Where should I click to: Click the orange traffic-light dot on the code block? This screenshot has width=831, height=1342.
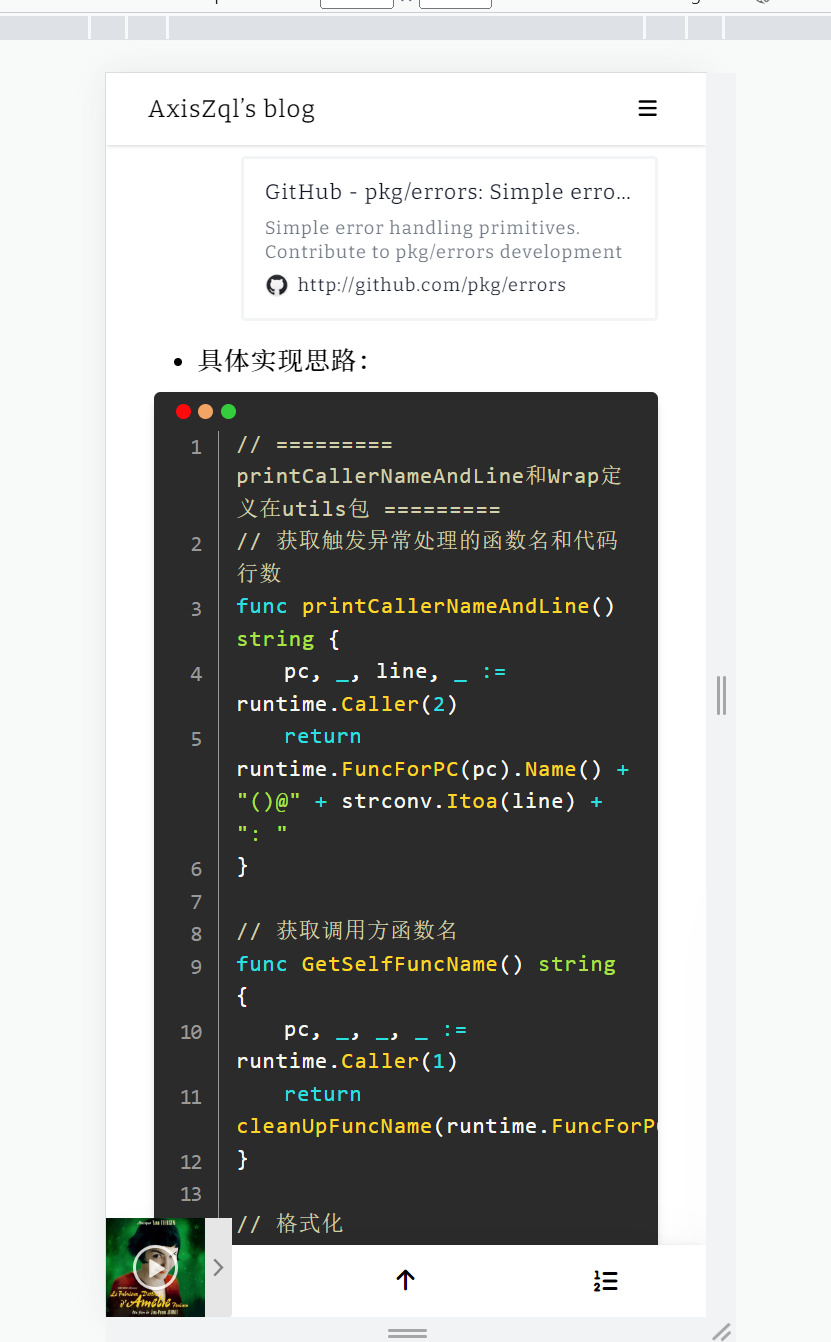pyautogui.click(x=205, y=411)
